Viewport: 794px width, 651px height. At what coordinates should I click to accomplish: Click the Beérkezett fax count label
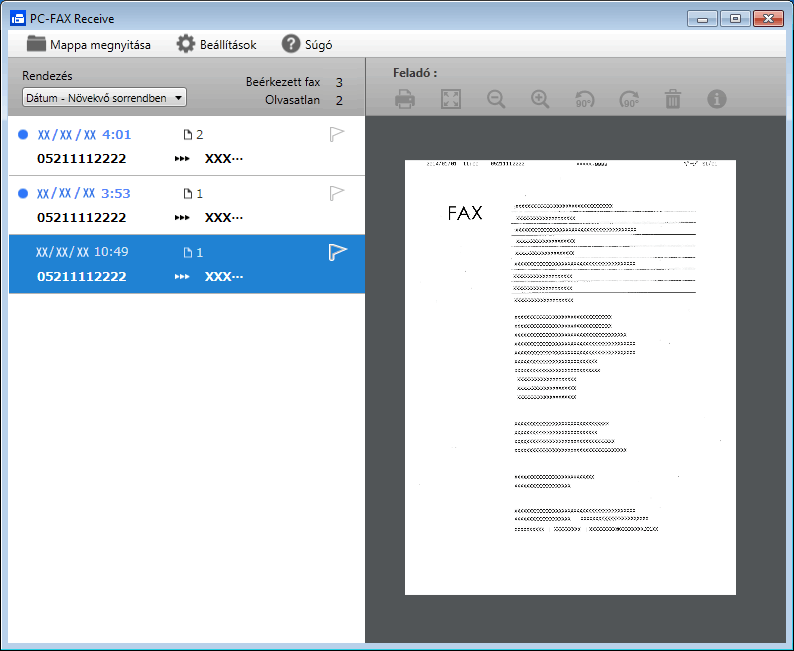[x=283, y=82]
